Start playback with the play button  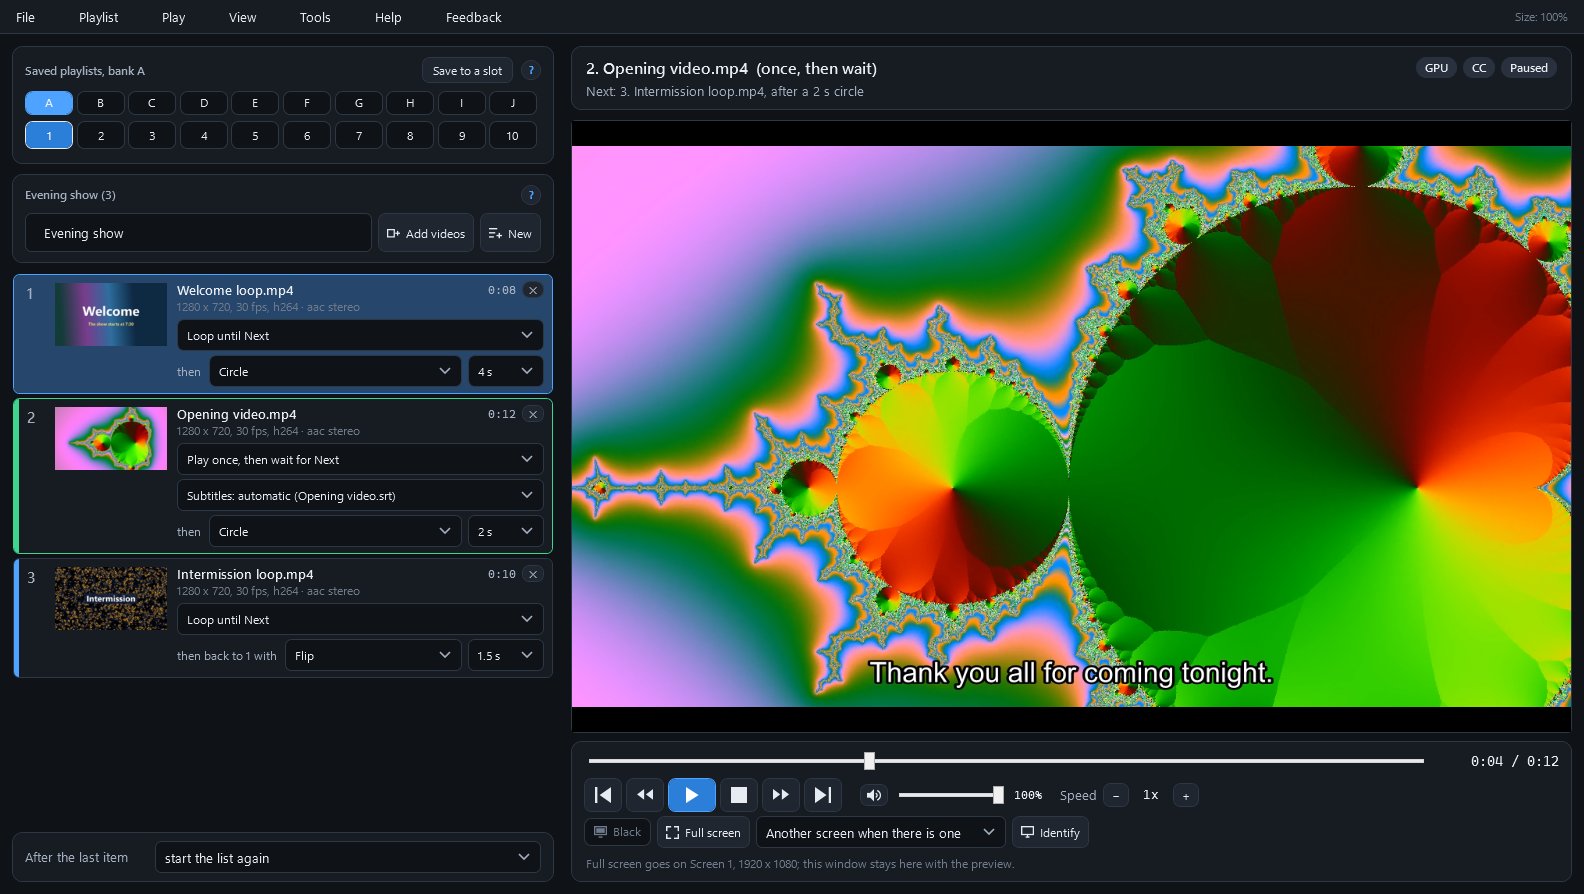click(692, 795)
